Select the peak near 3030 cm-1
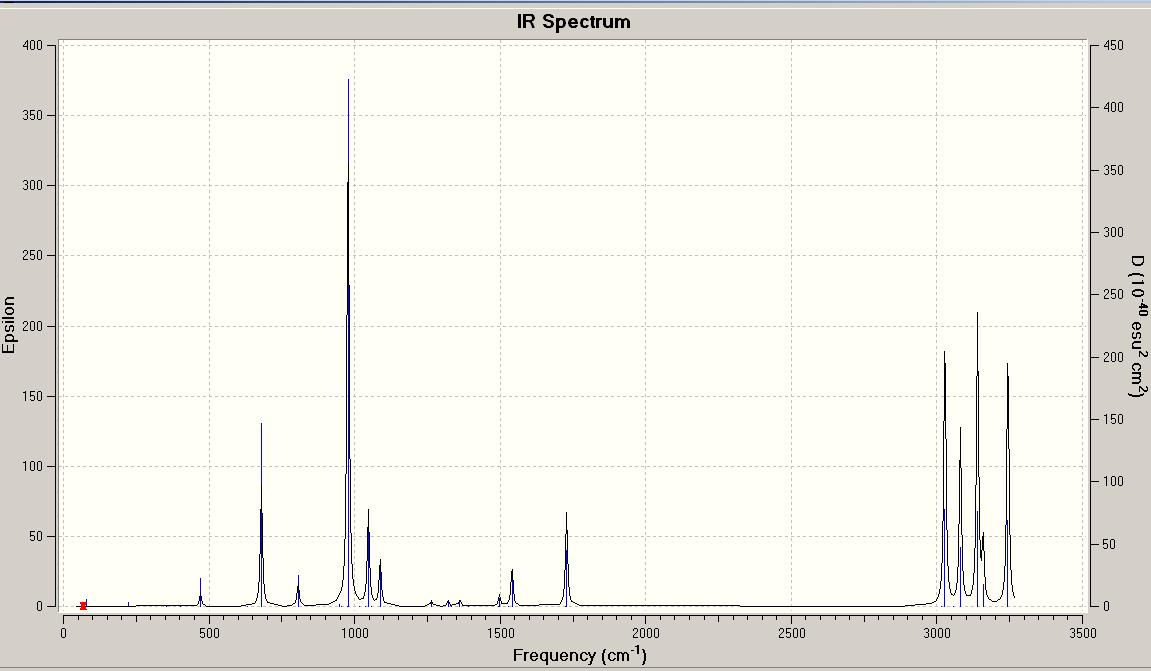The height and width of the screenshot is (671, 1151). coord(945,479)
